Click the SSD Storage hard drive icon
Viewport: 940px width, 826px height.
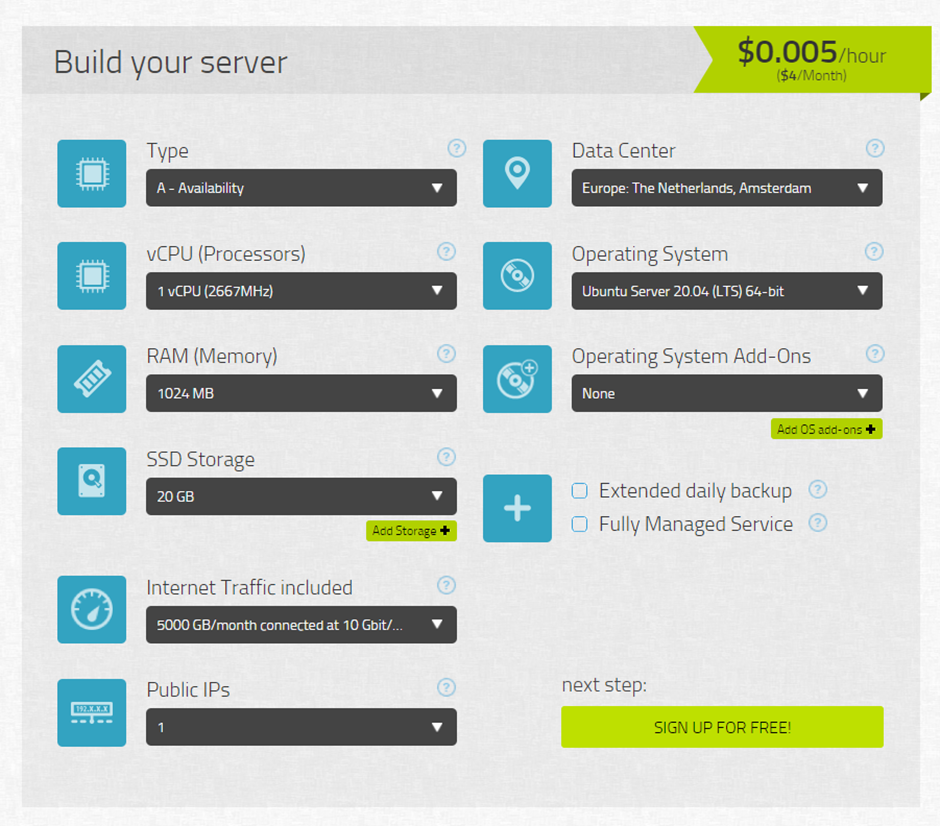coord(92,481)
